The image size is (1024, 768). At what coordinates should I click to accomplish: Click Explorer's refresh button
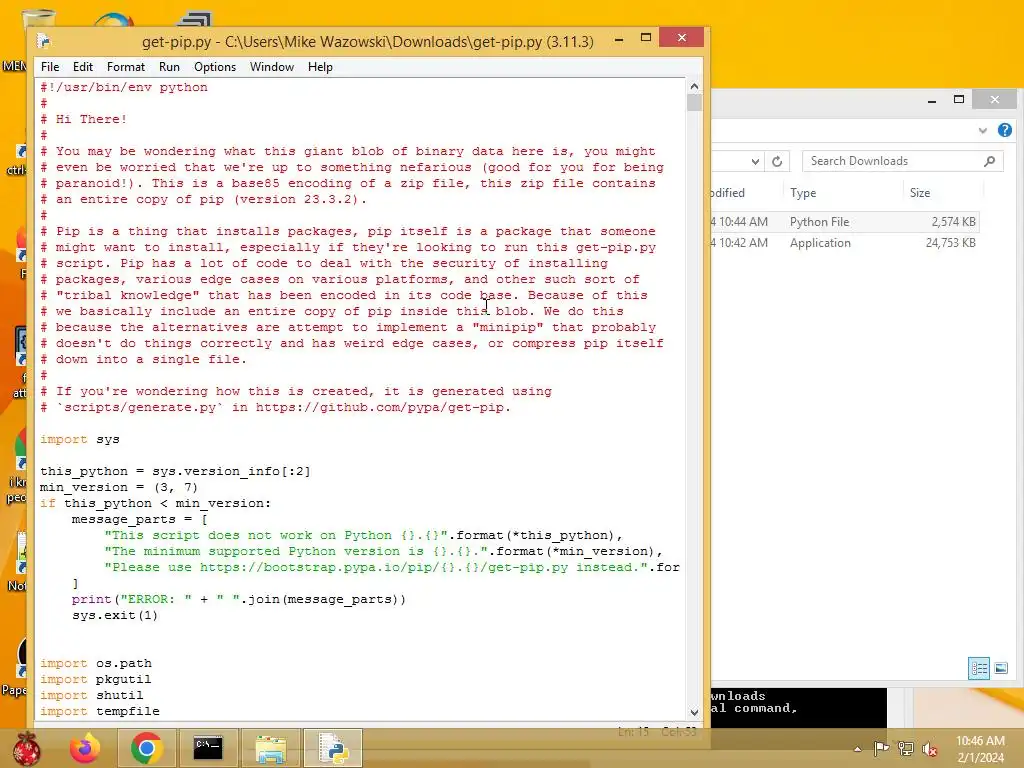click(777, 161)
